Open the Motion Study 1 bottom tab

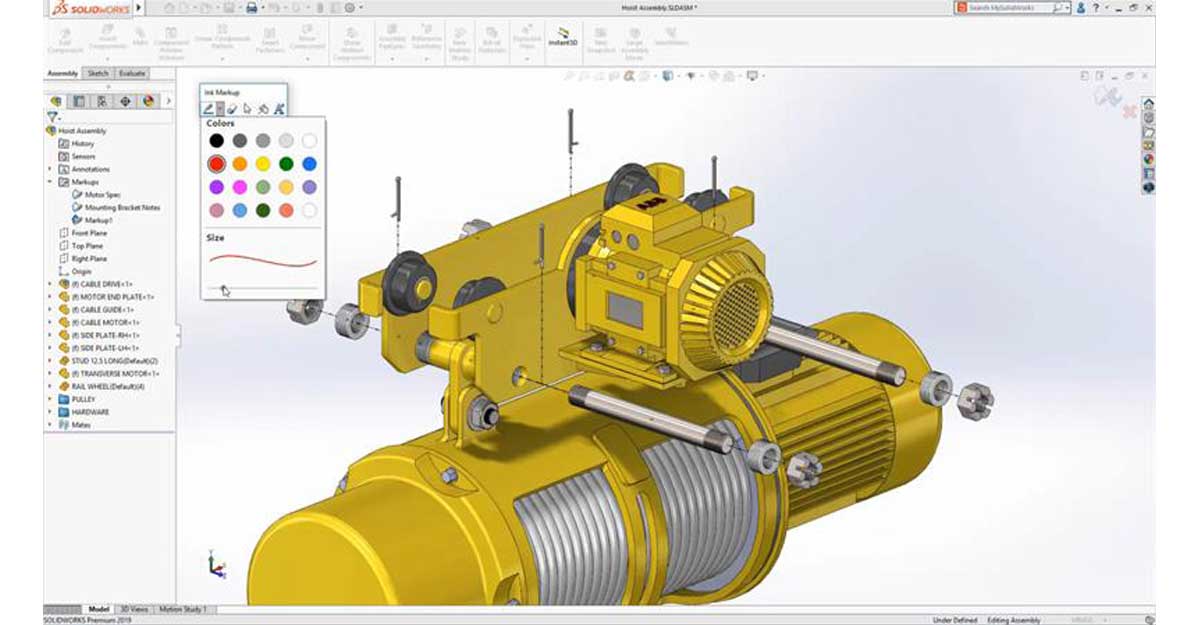[x=184, y=609]
